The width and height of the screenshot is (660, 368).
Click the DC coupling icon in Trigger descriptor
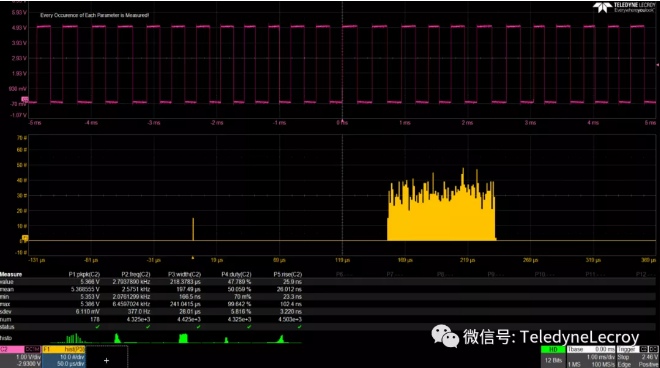tap(653, 349)
